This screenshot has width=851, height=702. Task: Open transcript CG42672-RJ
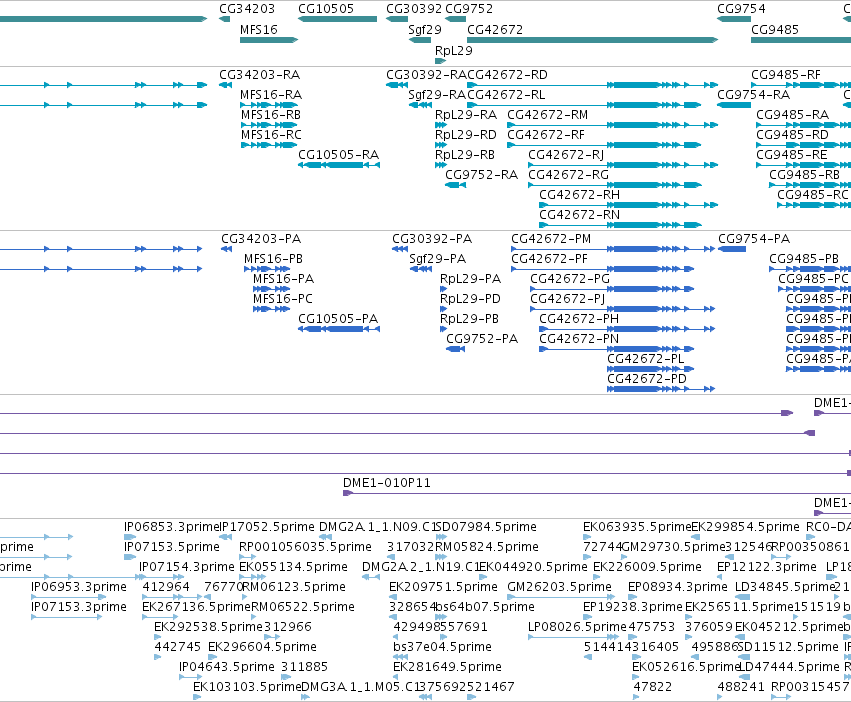click(x=566, y=155)
